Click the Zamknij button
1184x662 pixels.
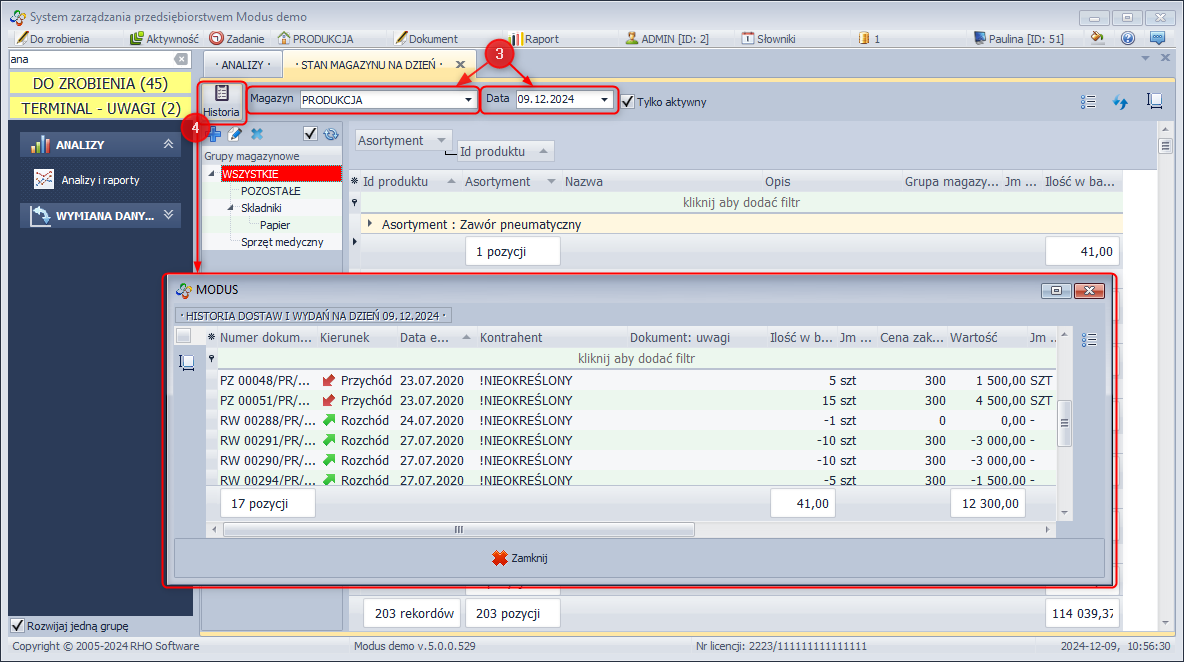(x=520, y=558)
